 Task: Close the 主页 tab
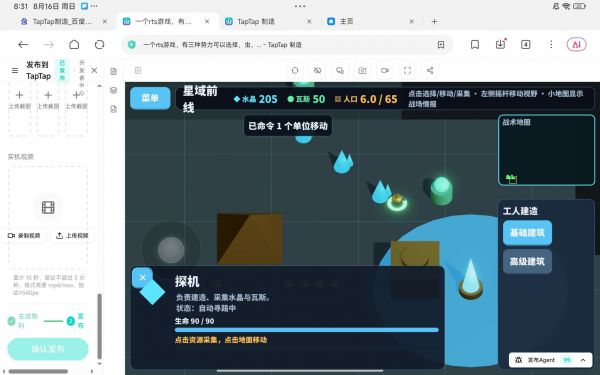click(412, 21)
